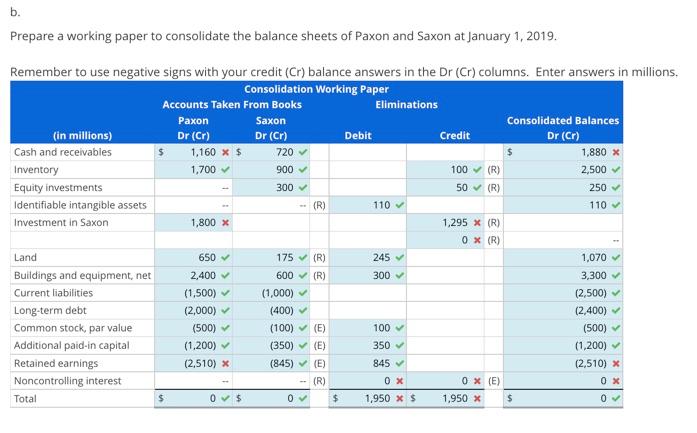Screen dimensions: 697x433
Task: Select Paxon Land field showing 650
Action: point(193,258)
